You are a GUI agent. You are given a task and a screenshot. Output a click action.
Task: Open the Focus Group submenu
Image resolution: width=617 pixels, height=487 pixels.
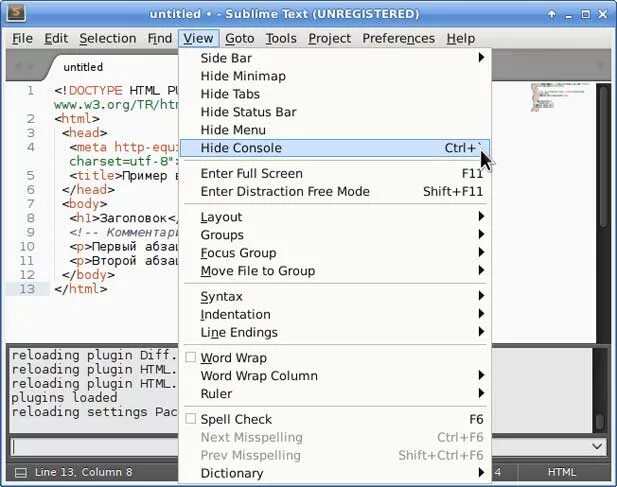pyautogui.click(x=334, y=253)
